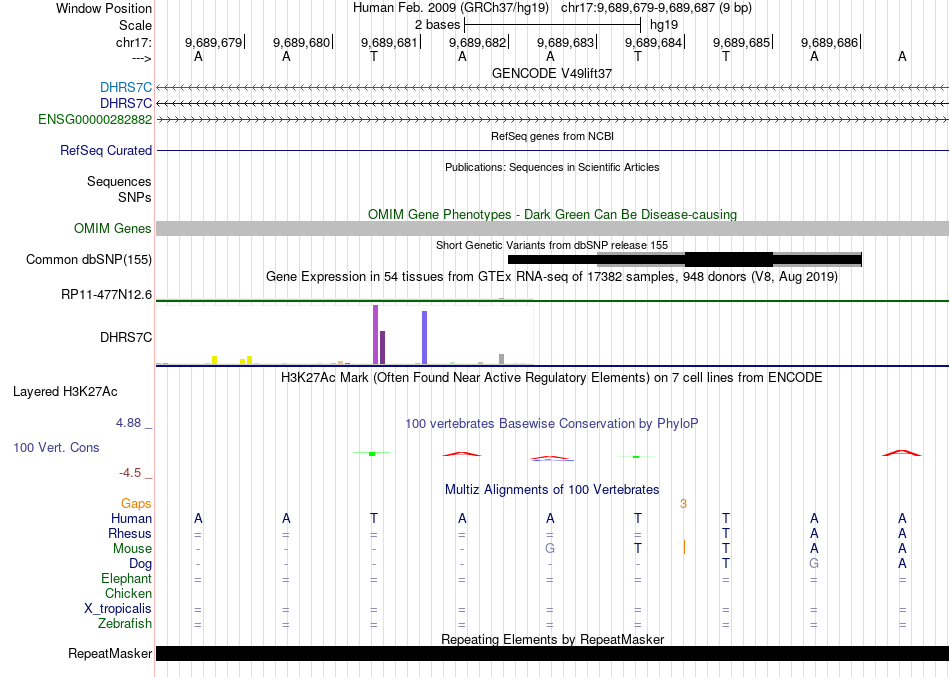Open the RefSeq genes from NCBI title
This screenshot has height=677, width=950.
tap(552, 136)
